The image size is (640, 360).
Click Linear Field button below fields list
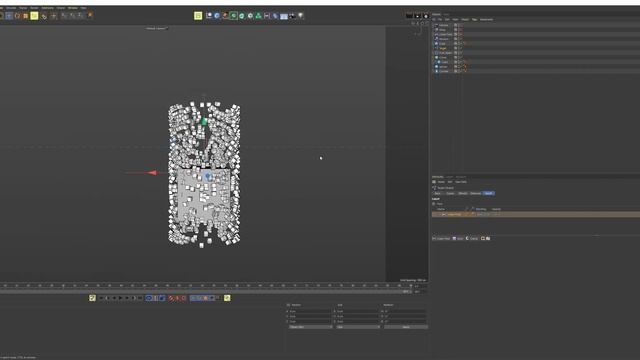tap(441, 238)
